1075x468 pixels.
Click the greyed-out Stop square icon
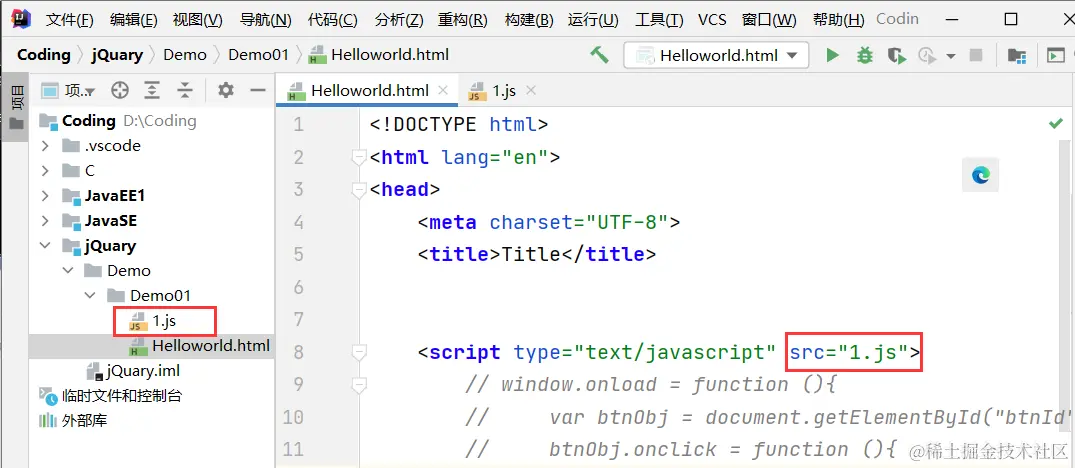(975, 56)
